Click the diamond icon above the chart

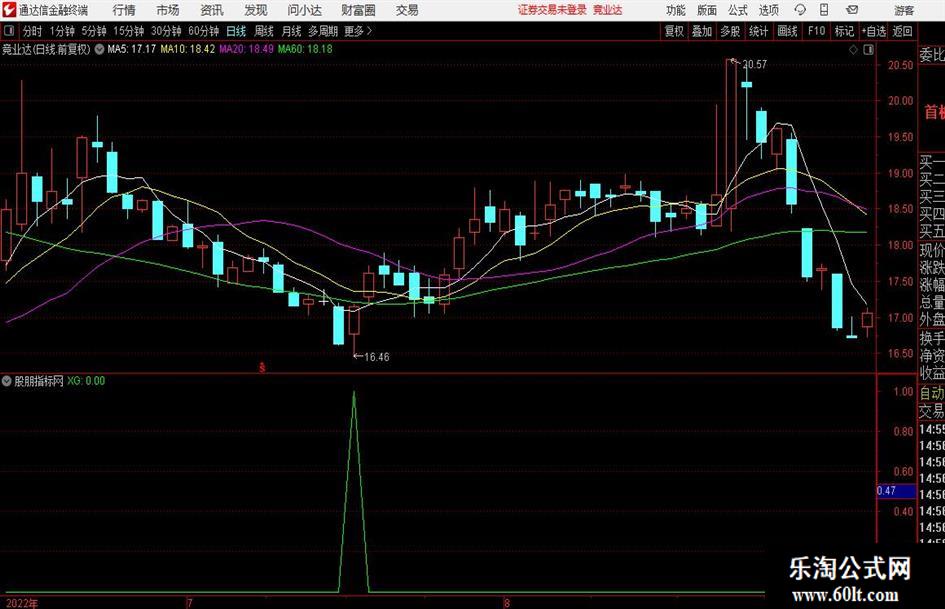point(853,50)
